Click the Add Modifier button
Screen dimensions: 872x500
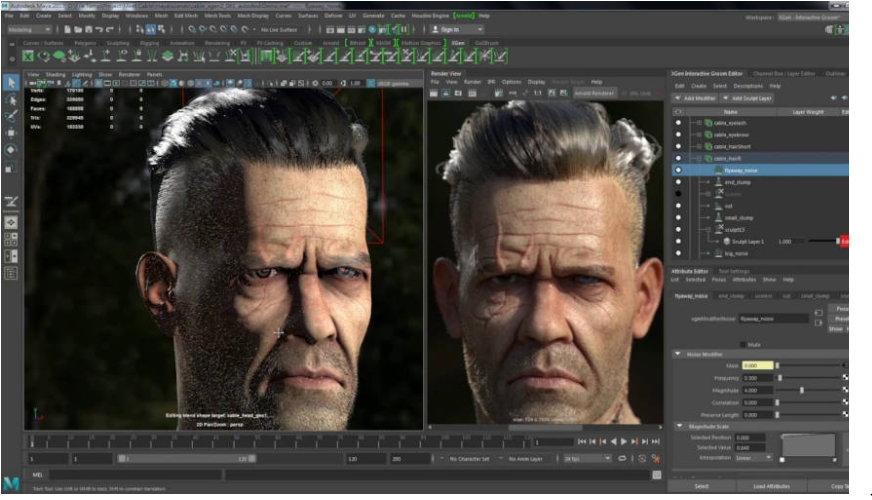(x=695, y=98)
